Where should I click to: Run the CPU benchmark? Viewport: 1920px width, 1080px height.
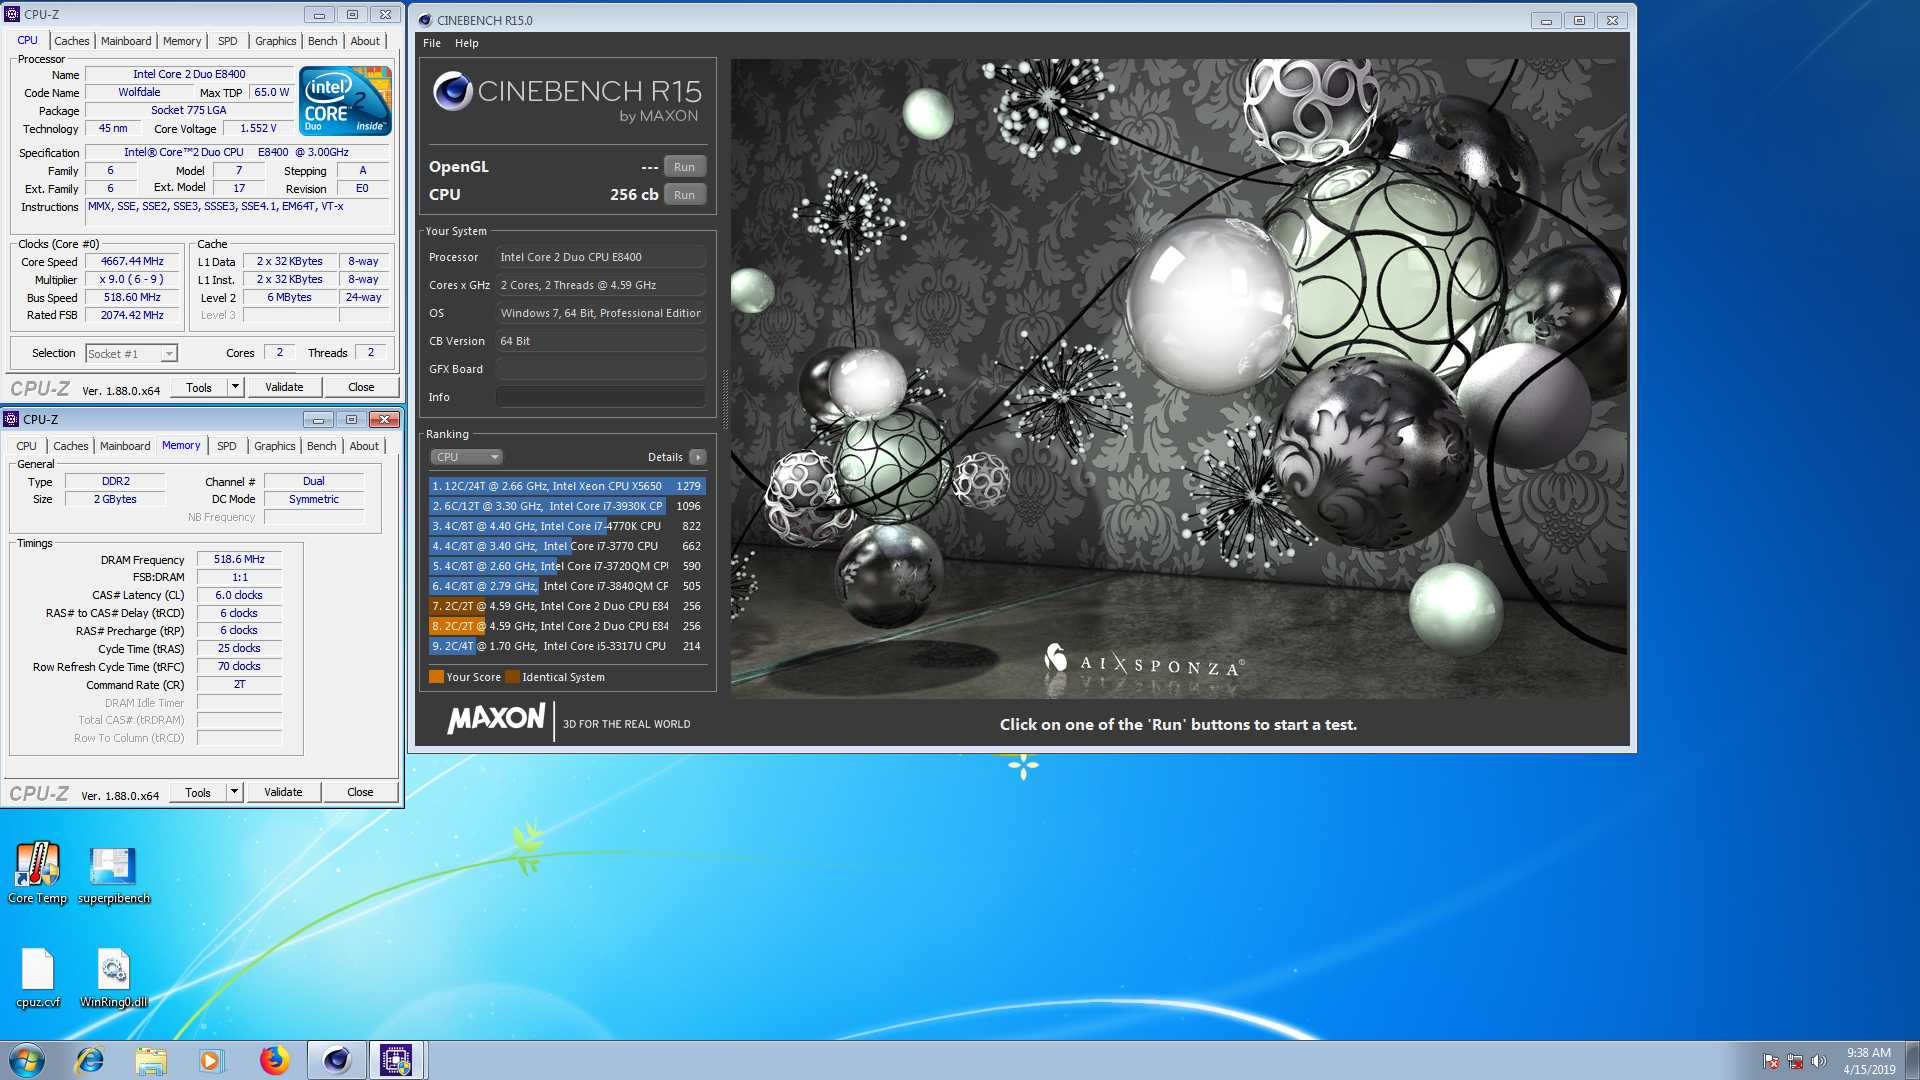point(684,195)
